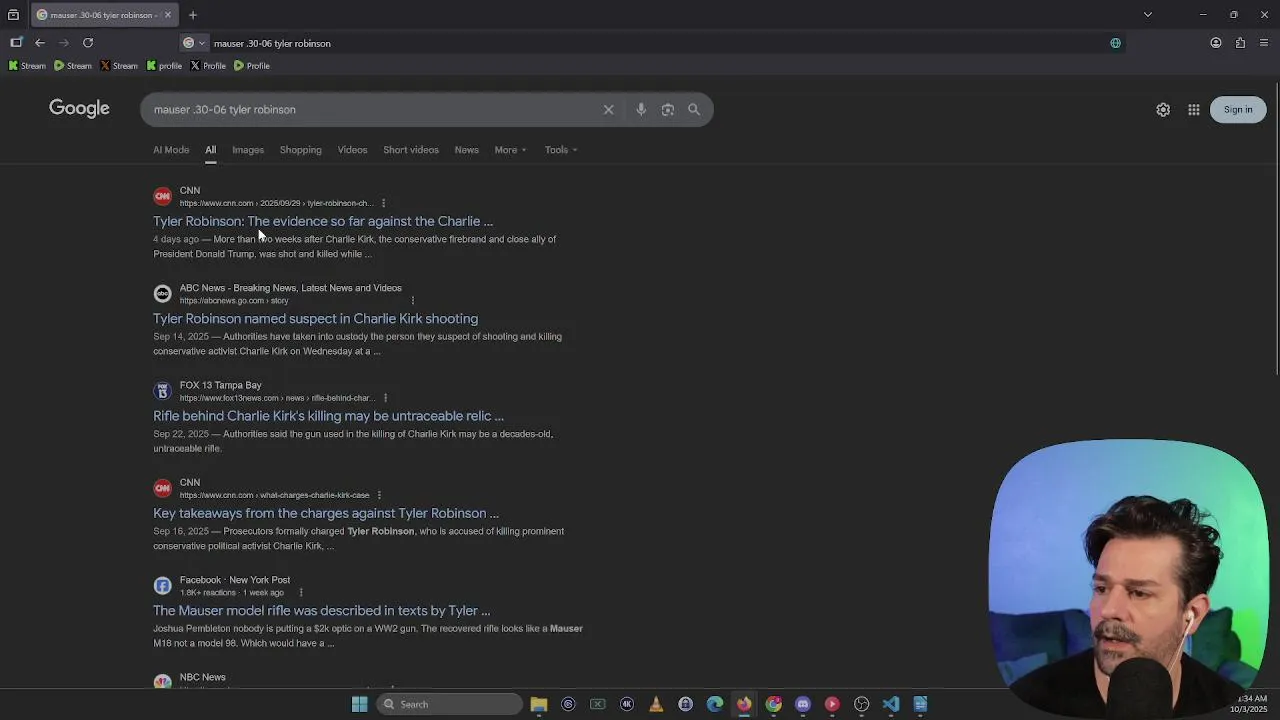Open 'Tyler Robinson named suspect' ABC News result

point(315,319)
